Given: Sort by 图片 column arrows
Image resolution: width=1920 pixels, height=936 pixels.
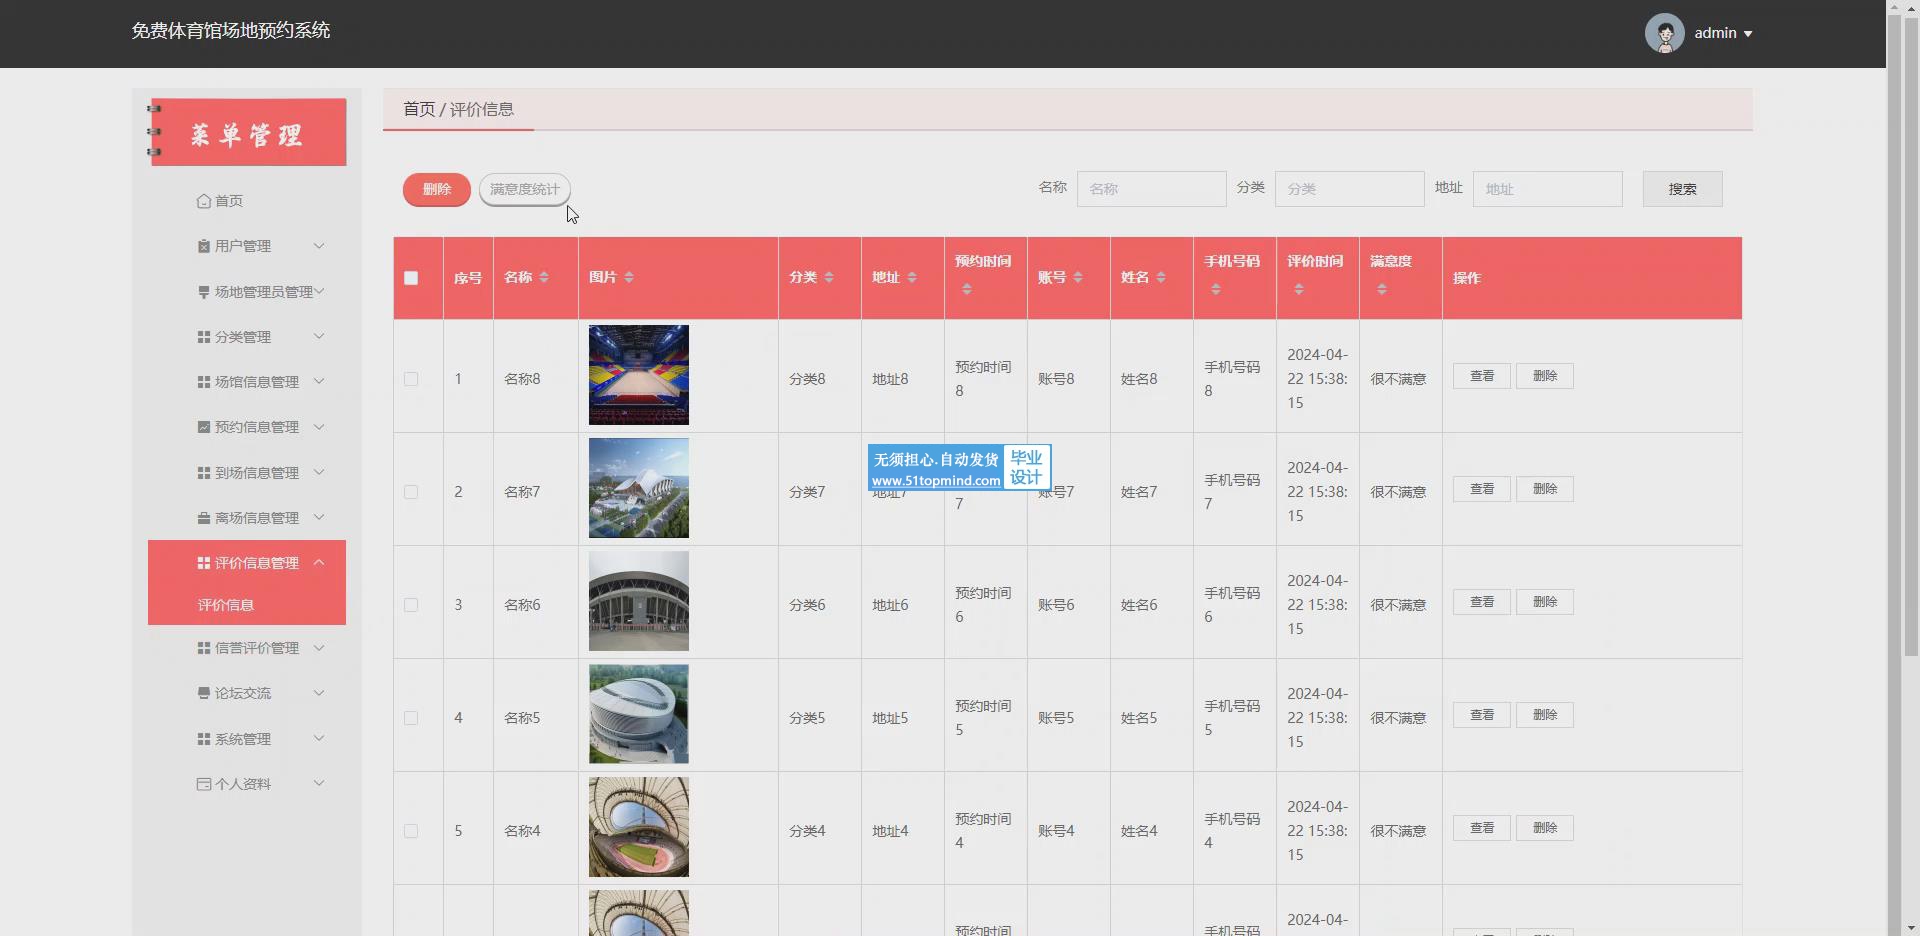Looking at the screenshot, I should [x=629, y=277].
